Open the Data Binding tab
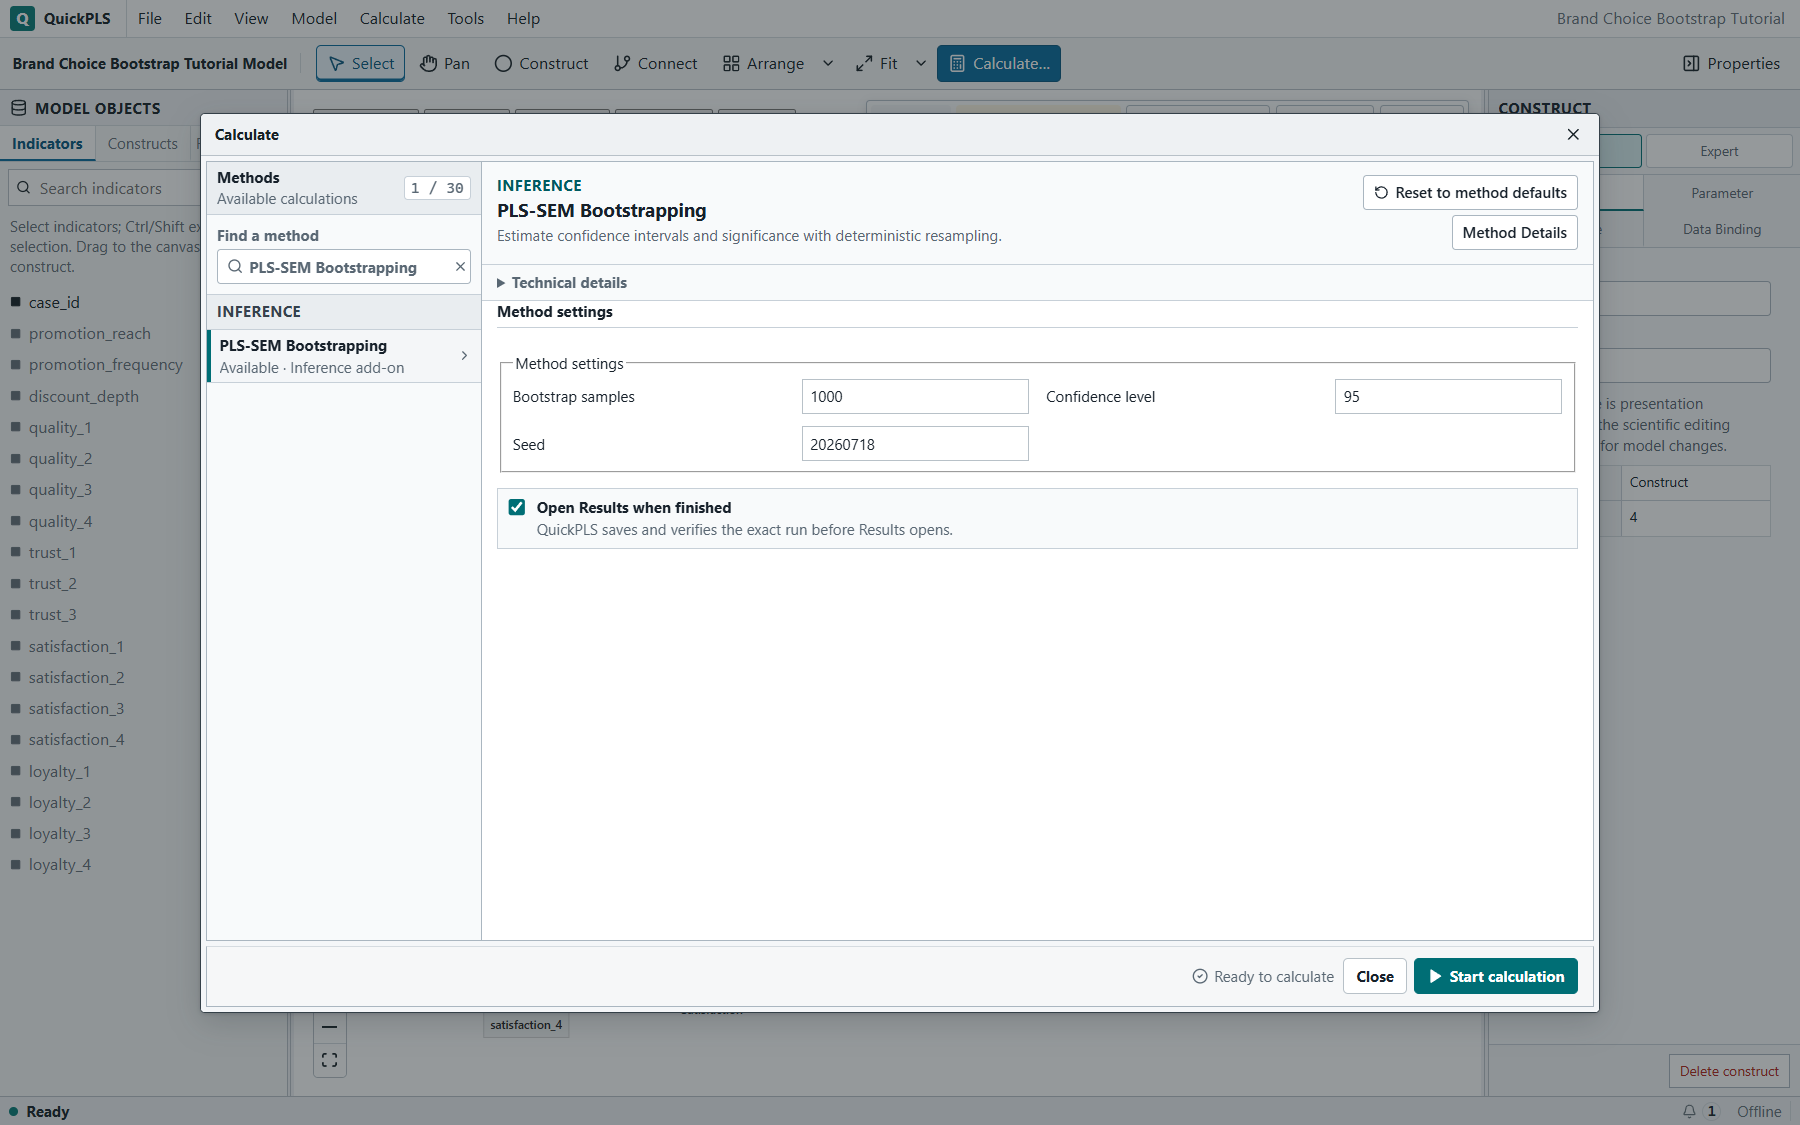Screen dimensions: 1800x1125 [x=1722, y=229]
